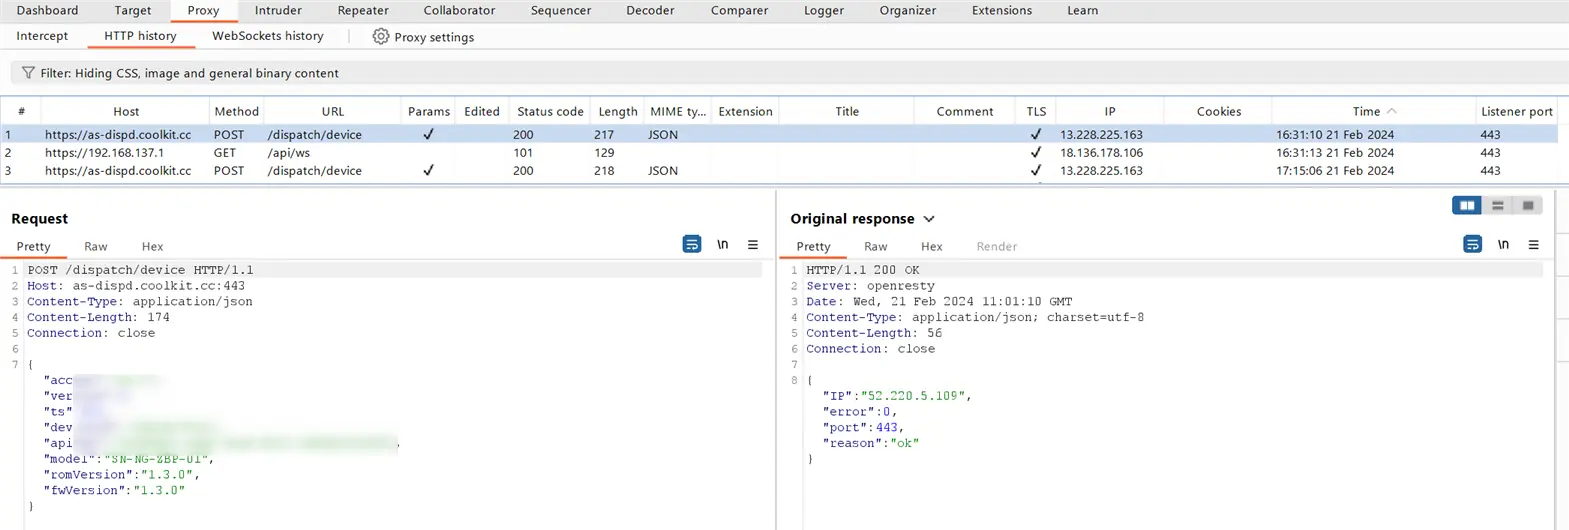
Task: Switch to the Logger tab
Action: 824,10
